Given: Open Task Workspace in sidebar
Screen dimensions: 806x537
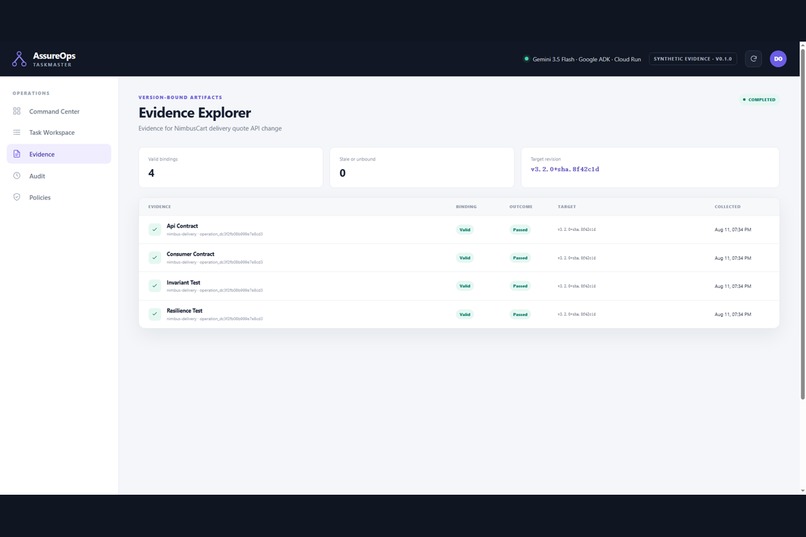Looking at the screenshot, I should (x=59, y=132).
